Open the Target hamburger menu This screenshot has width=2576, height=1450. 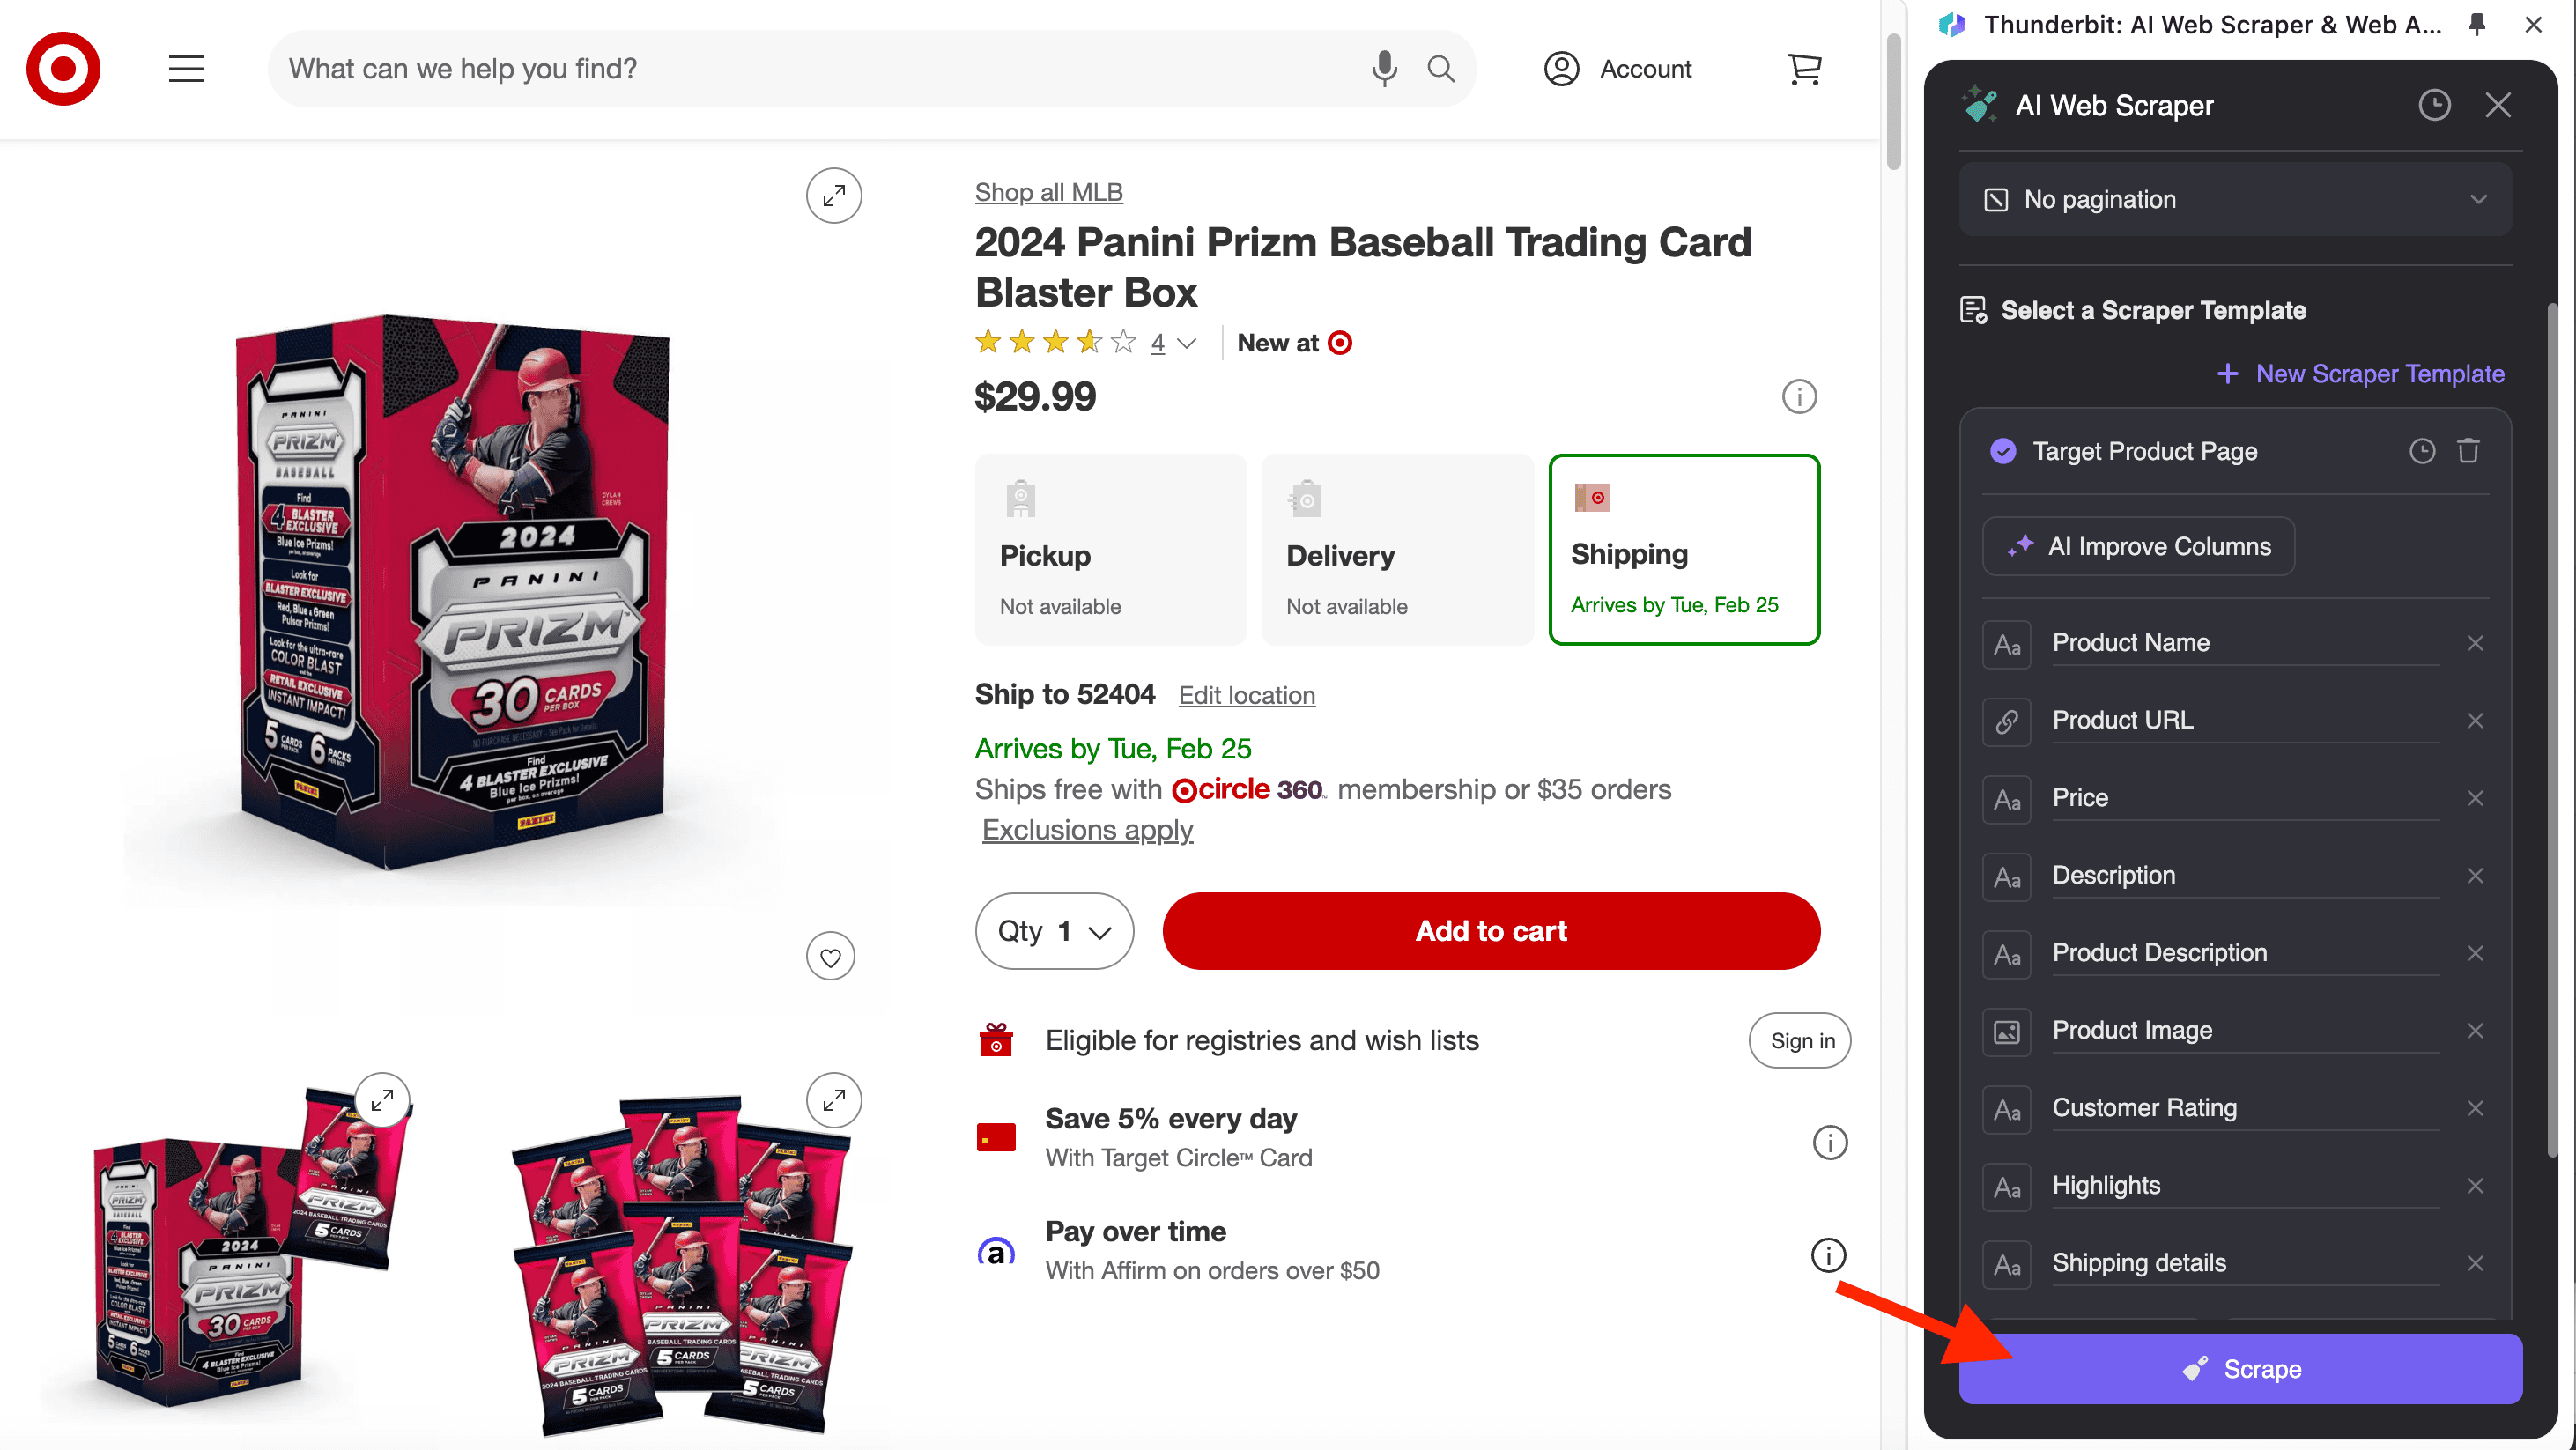coord(186,69)
